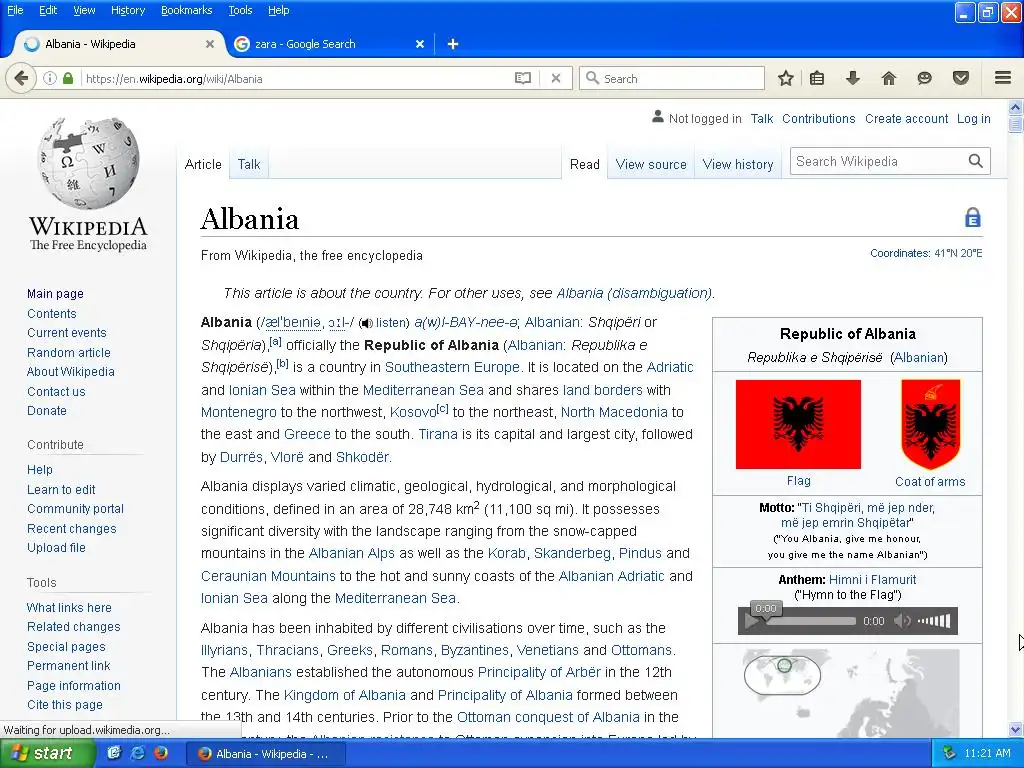Close the Albania - Wikipedia tab
Screen dimensions: 1024x768
pos(210,44)
